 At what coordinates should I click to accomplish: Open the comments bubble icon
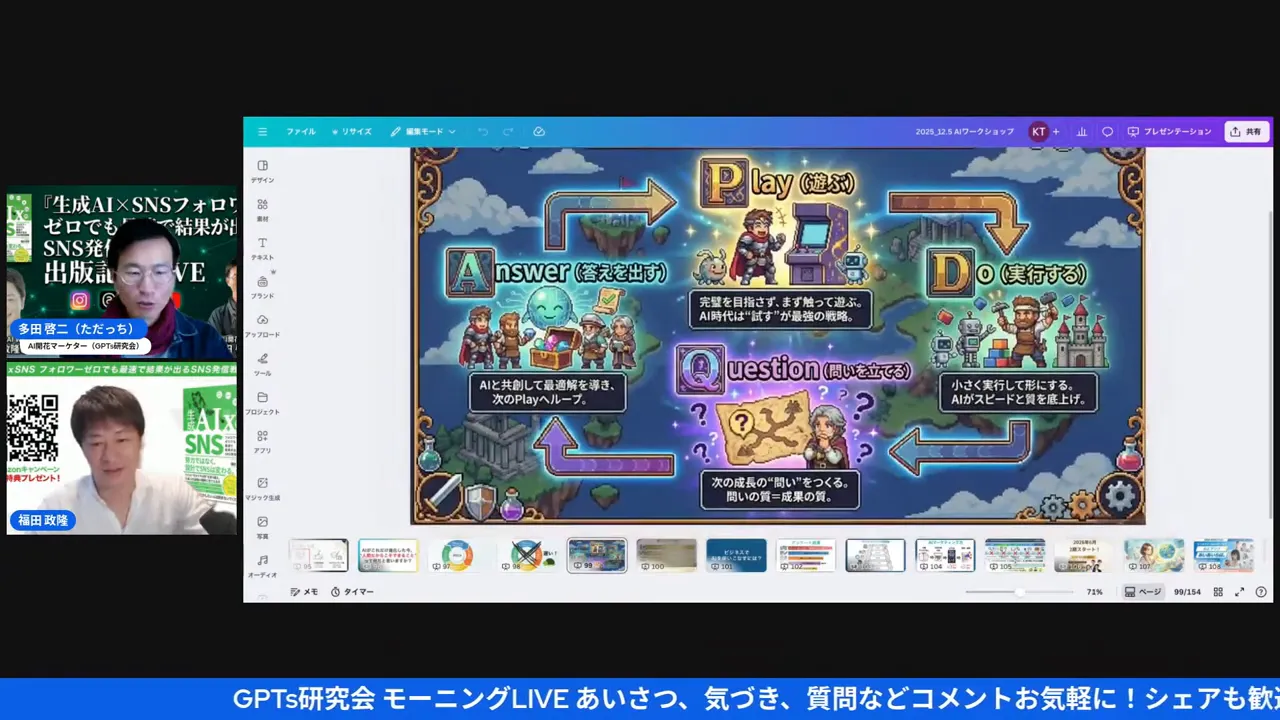pyautogui.click(x=1107, y=131)
